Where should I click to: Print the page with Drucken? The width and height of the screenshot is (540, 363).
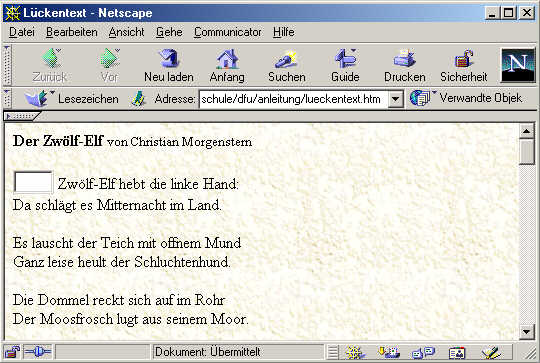pyautogui.click(x=405, y=65)
